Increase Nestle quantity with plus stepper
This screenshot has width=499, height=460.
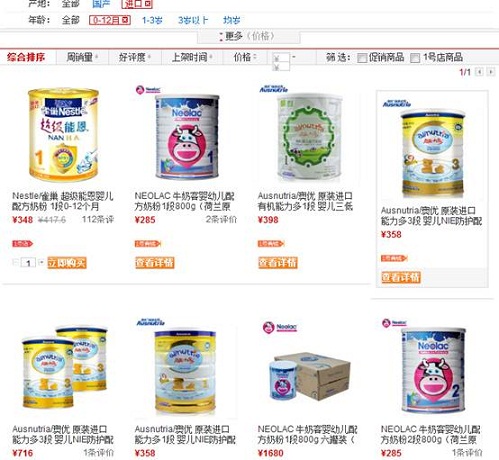point(41,262)
